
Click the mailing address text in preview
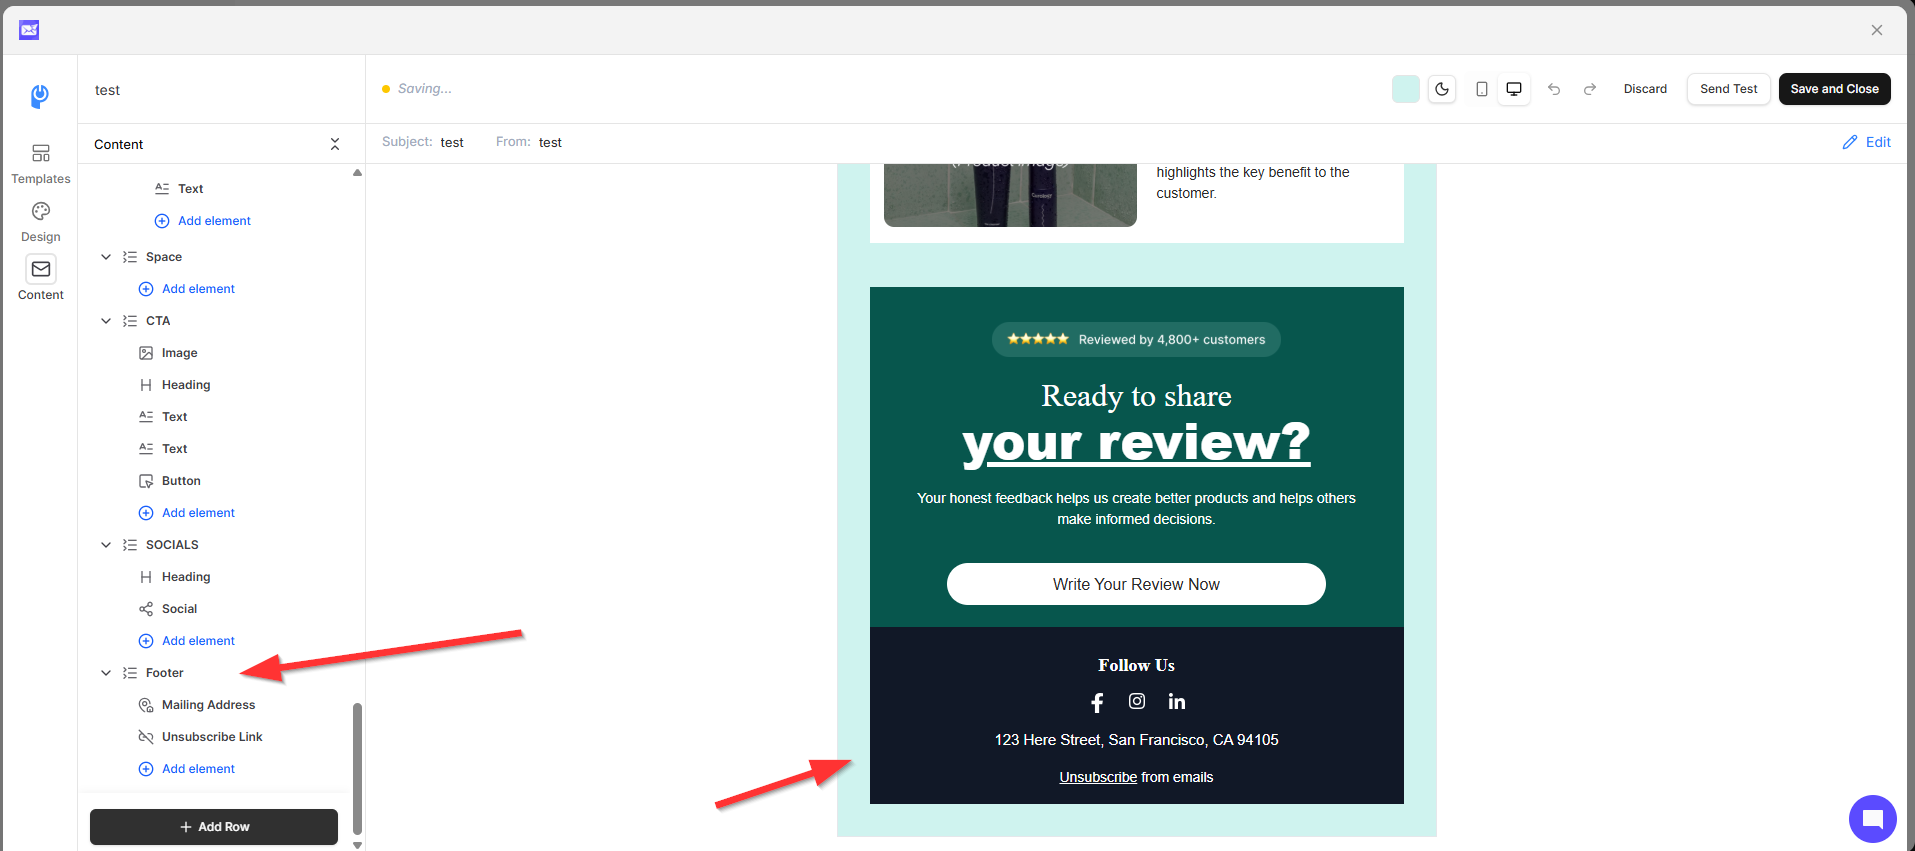point(1136,740)
